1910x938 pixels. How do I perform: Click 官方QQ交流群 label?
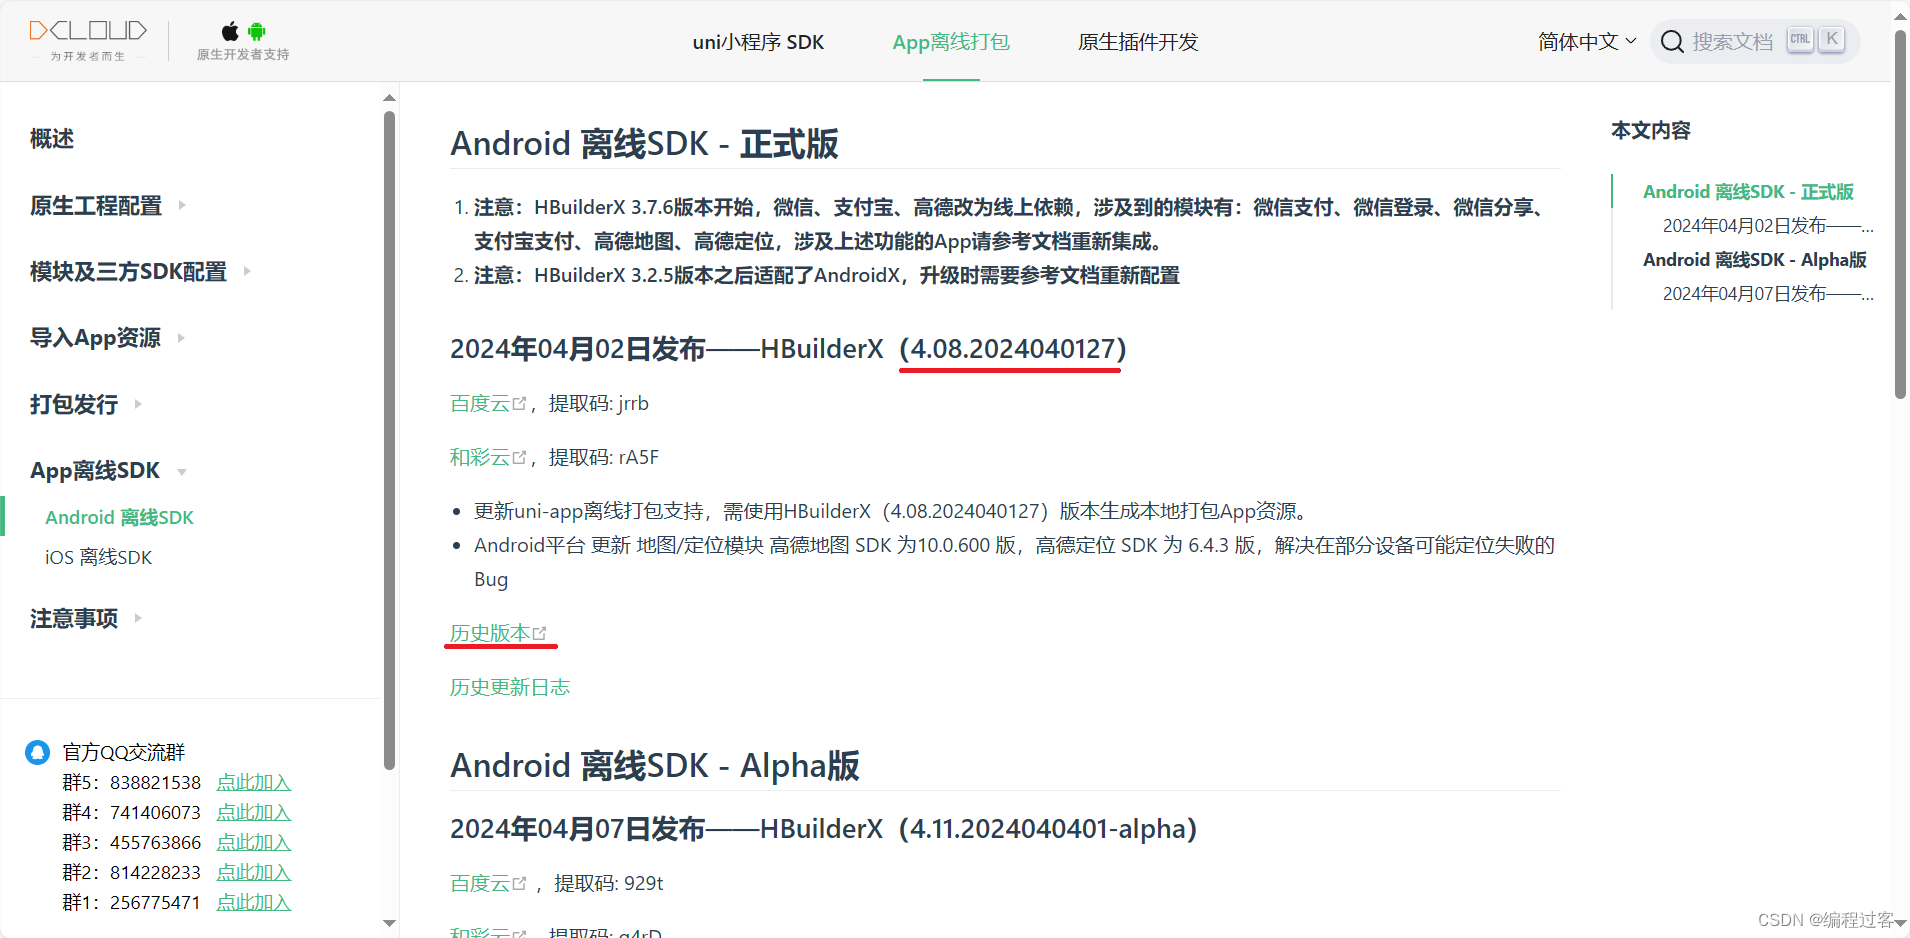tap(124, 752)
